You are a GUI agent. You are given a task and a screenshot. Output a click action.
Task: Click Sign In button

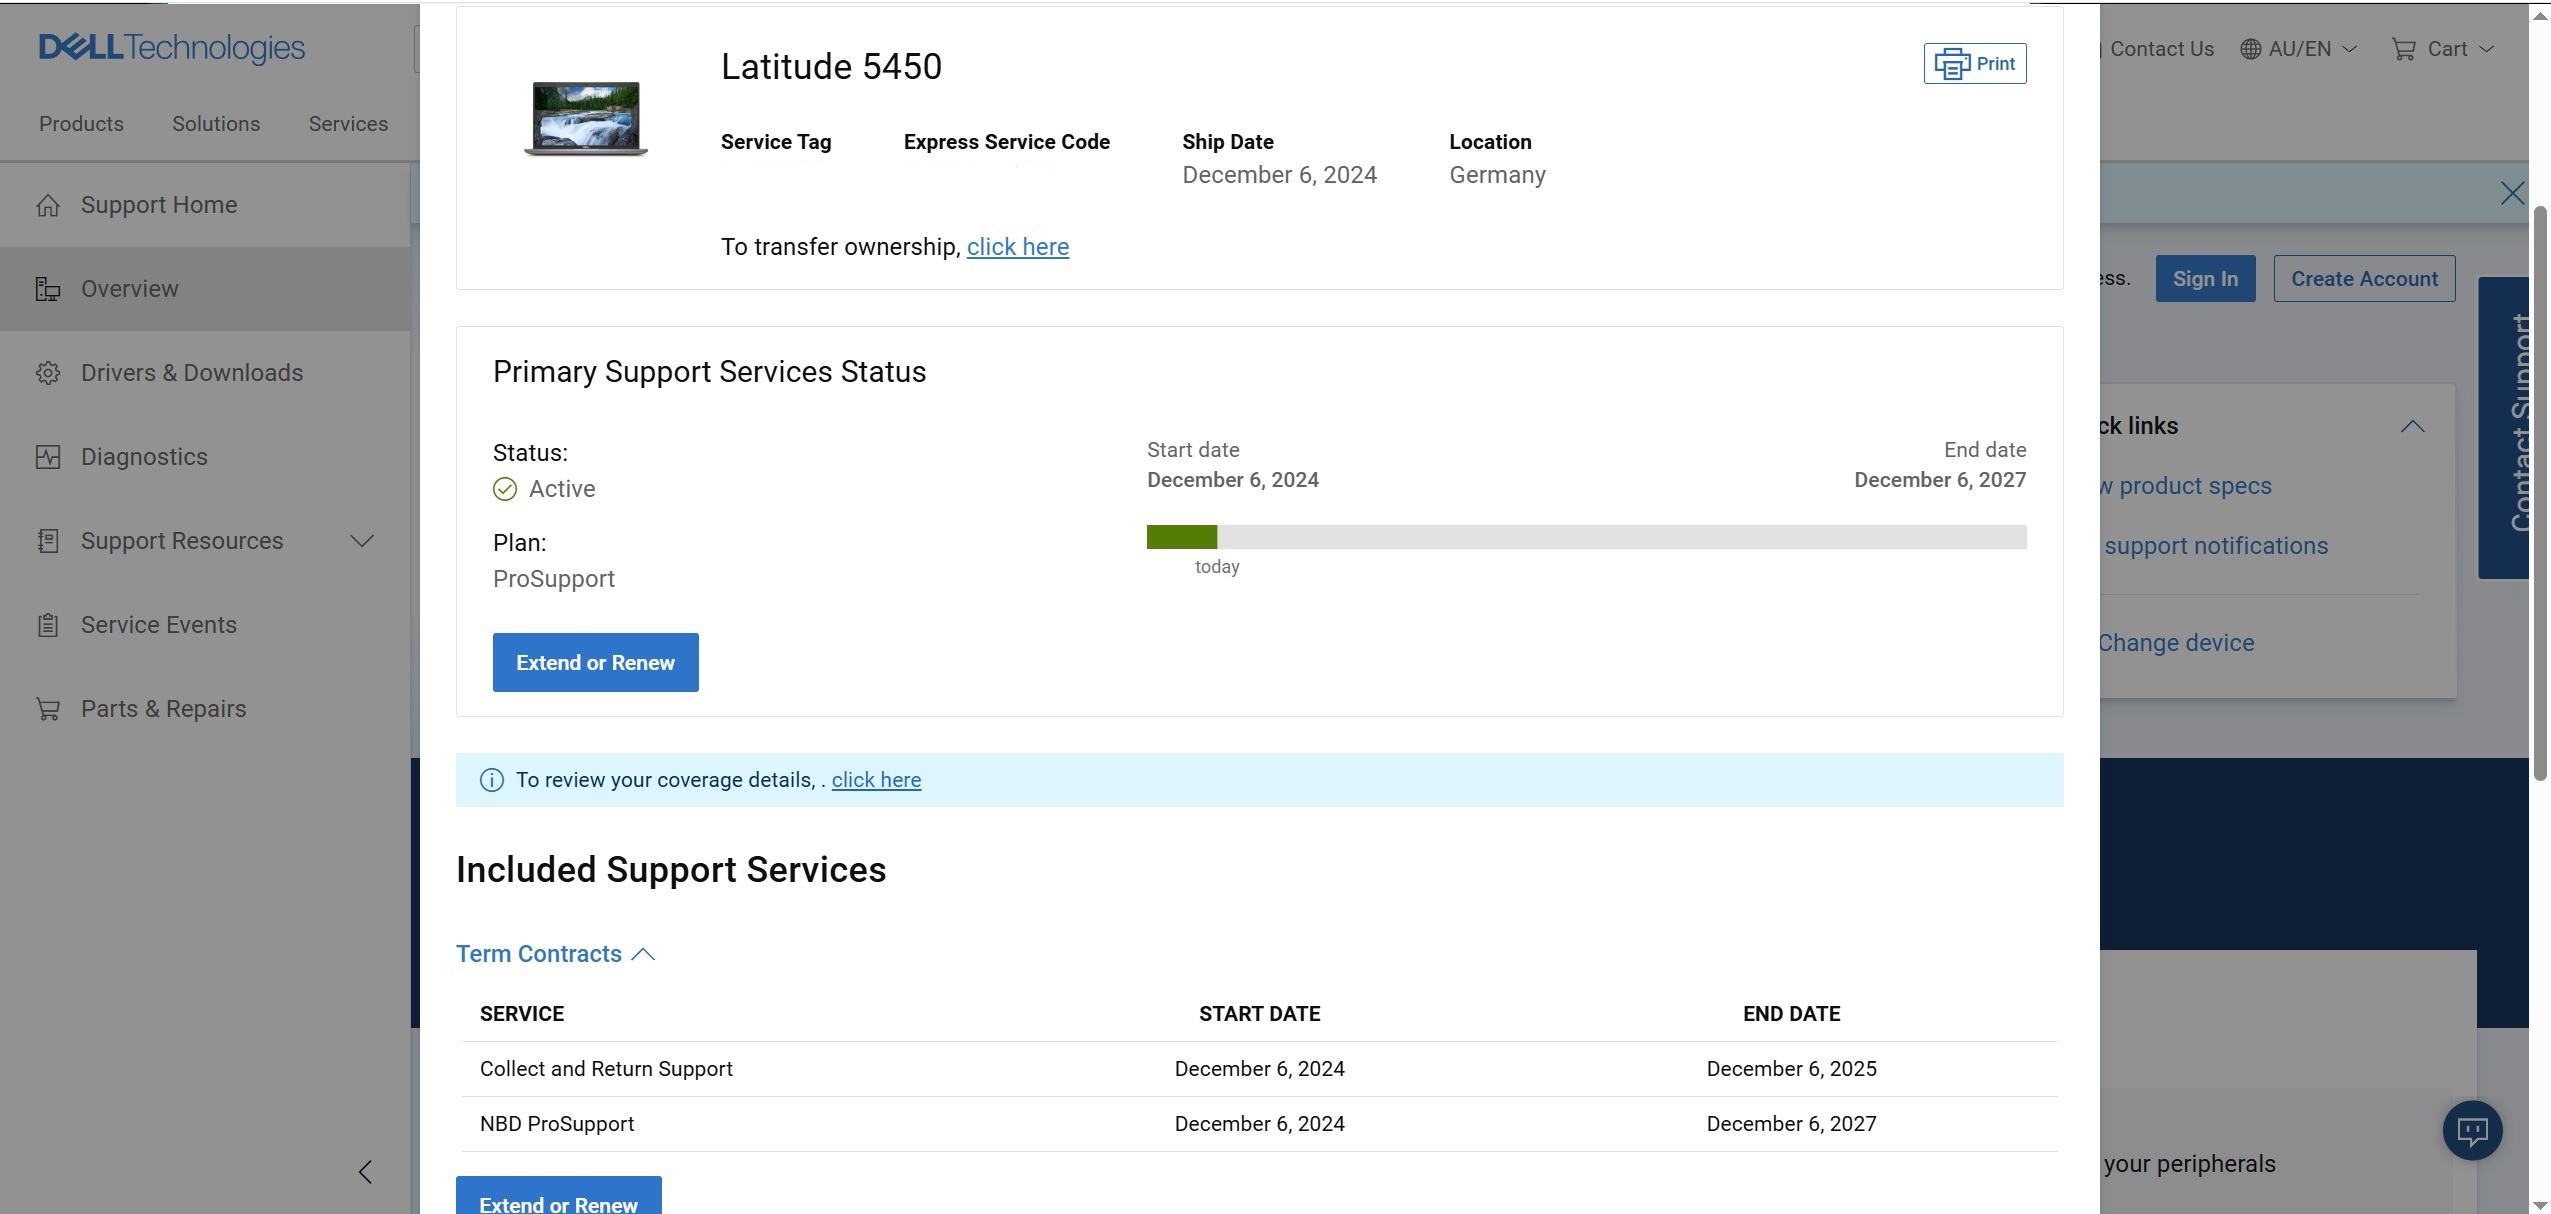click(x=2205, y=279)
